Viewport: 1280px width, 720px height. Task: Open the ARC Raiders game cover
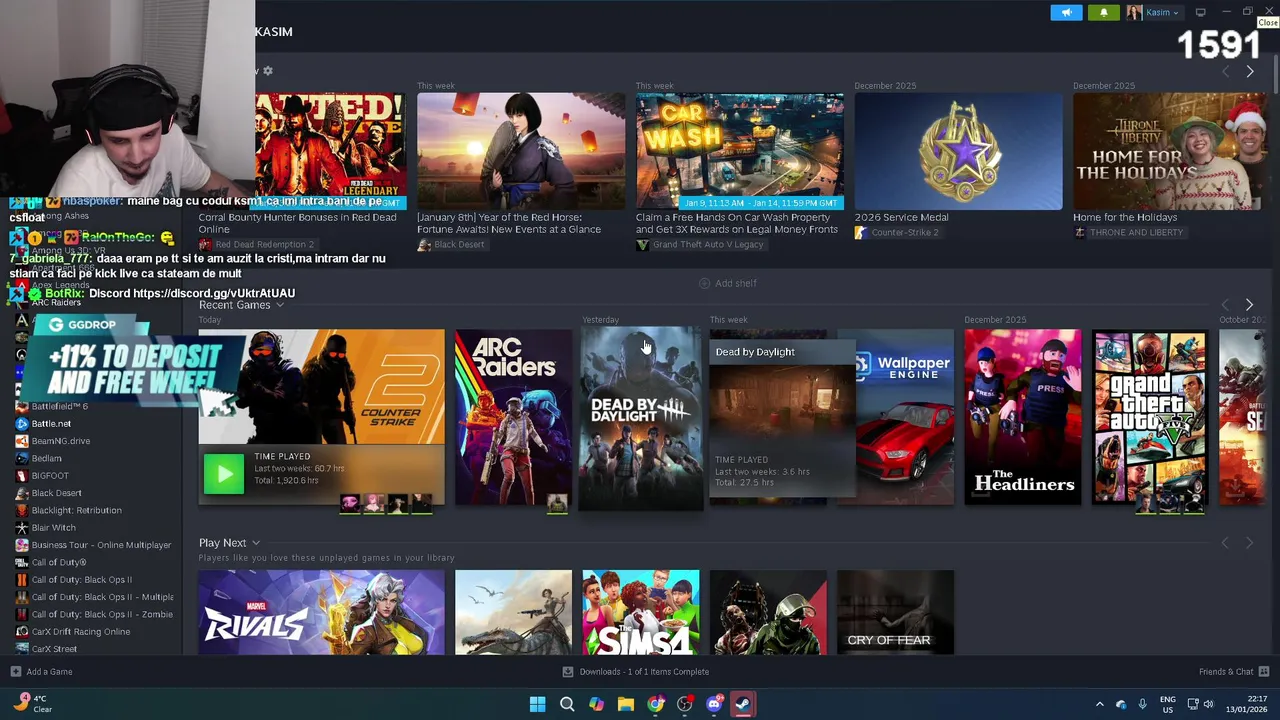tap(513, 417)
